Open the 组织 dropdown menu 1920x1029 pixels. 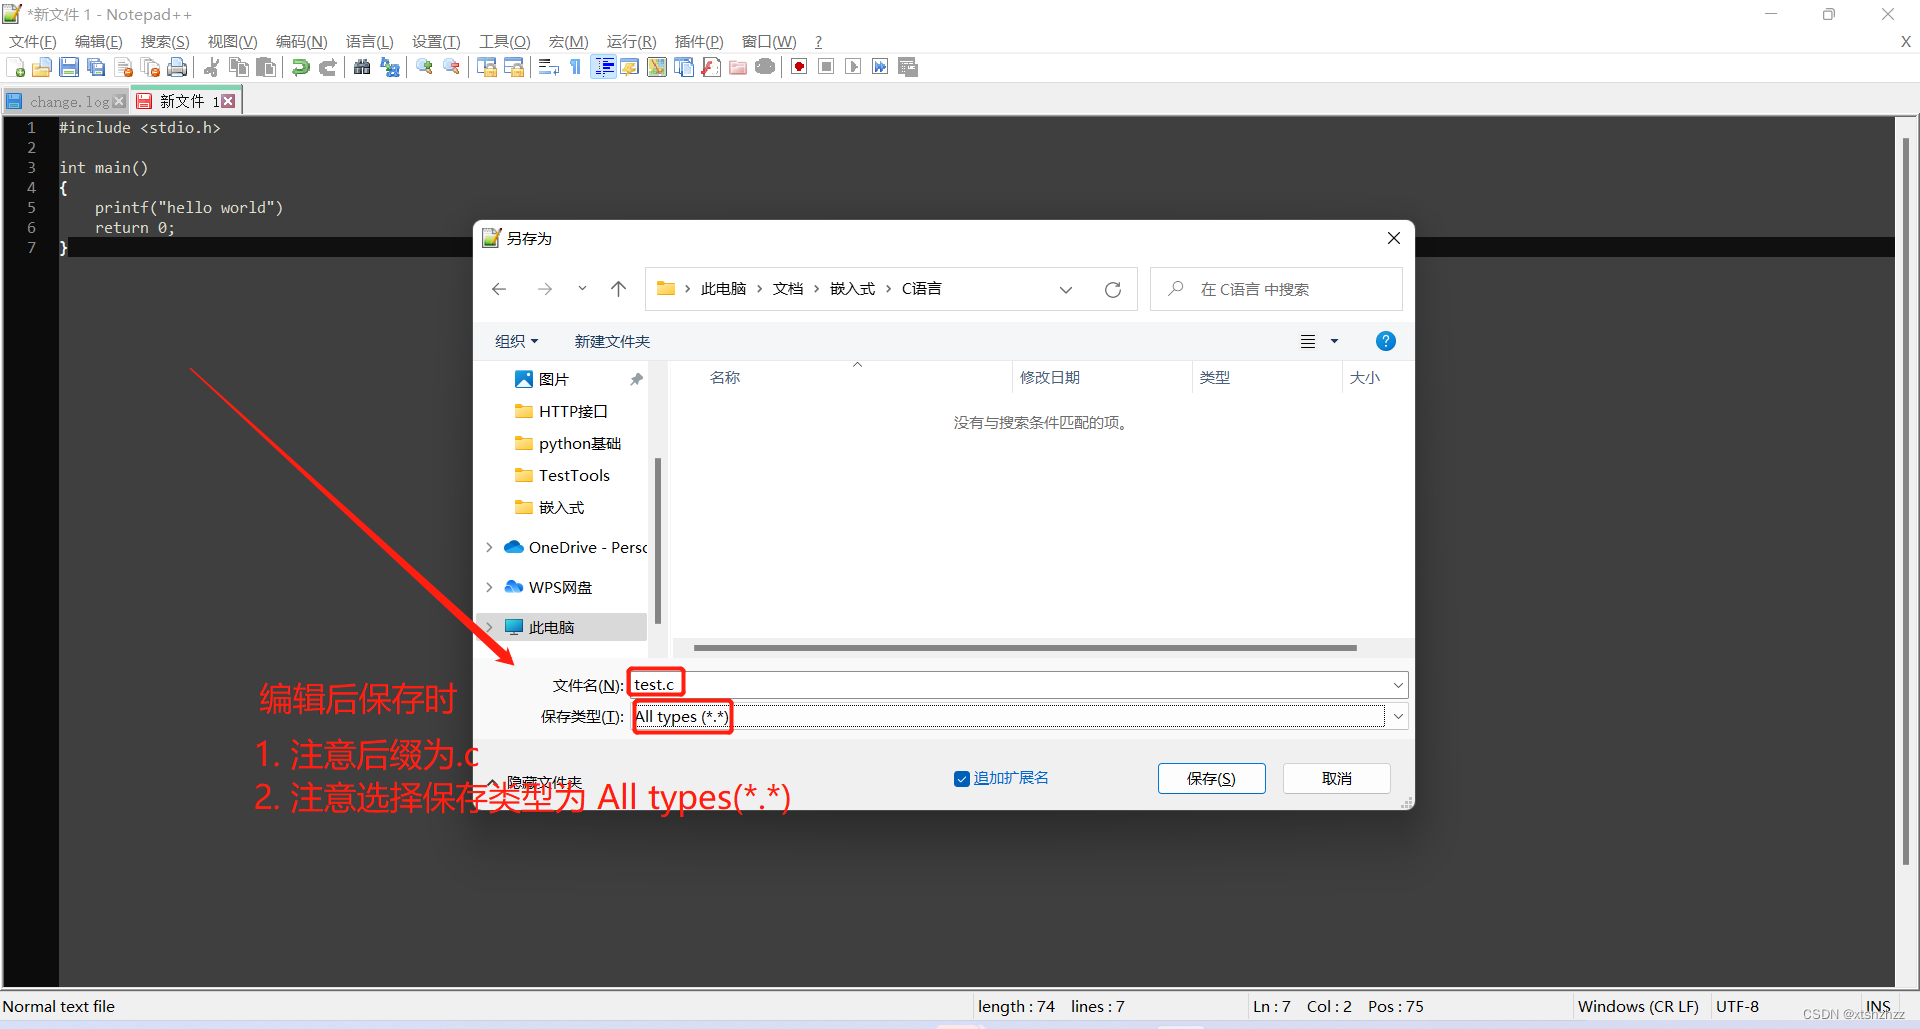click(x=516, y=341)
